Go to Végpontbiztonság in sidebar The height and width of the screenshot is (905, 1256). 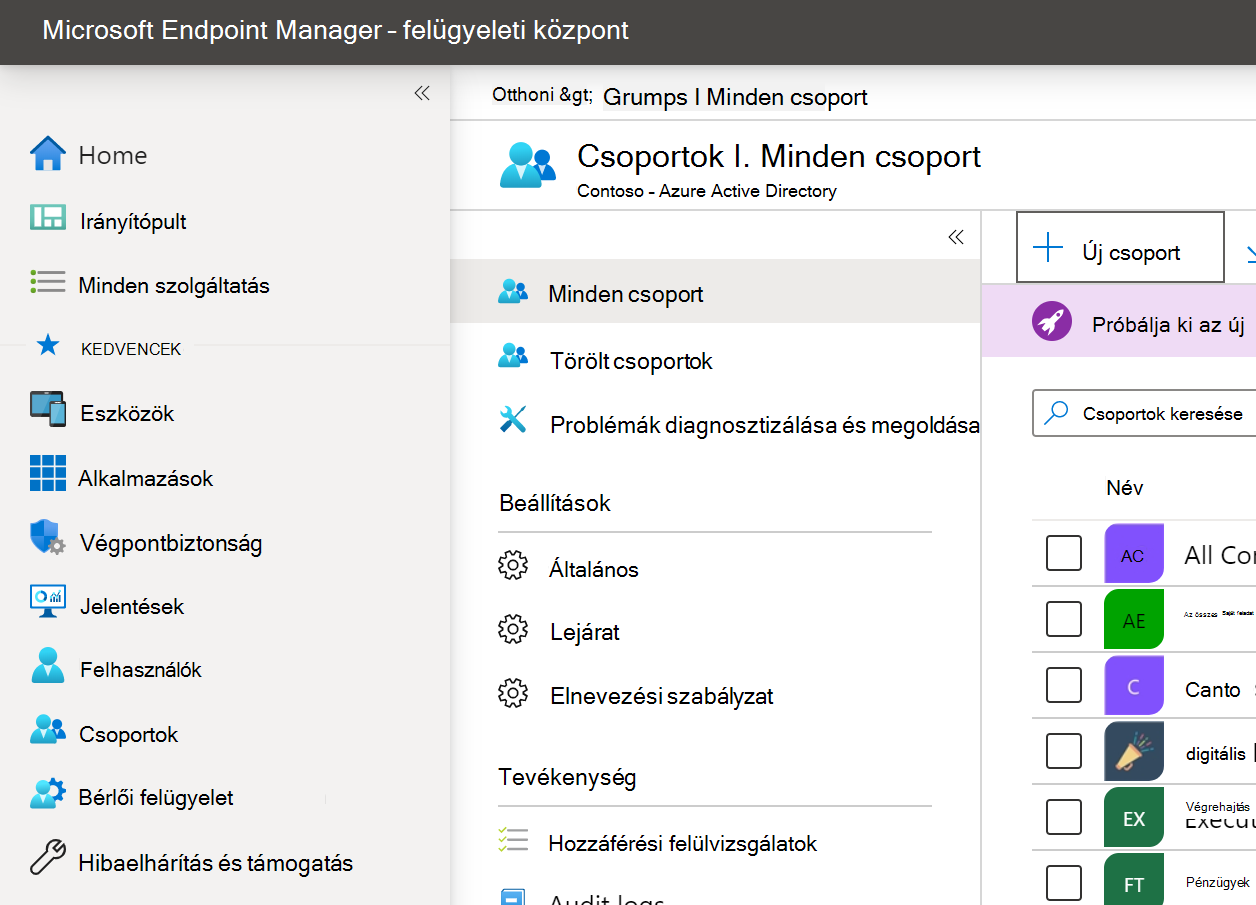[x=171, y=543]
